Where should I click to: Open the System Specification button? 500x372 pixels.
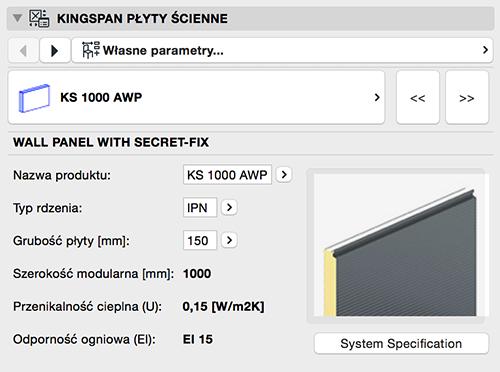[401, 343]
